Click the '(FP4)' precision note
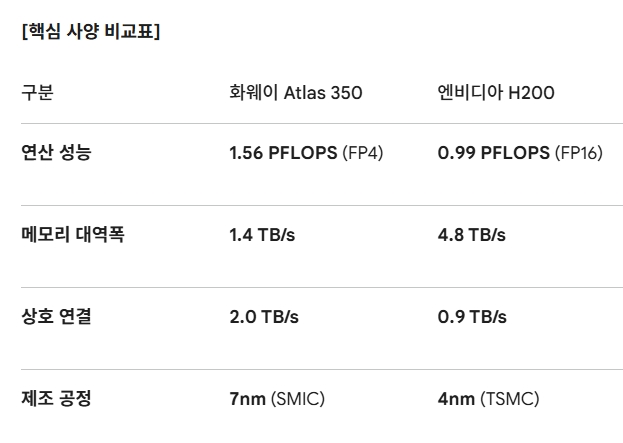Screen dimensions: 623x443 coord(363,153)
